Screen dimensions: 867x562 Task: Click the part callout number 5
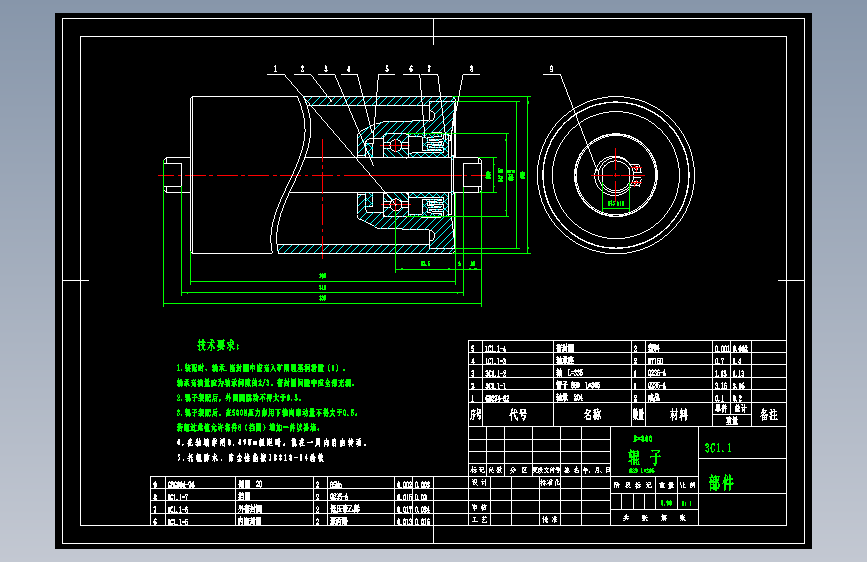tap(387, 69)
